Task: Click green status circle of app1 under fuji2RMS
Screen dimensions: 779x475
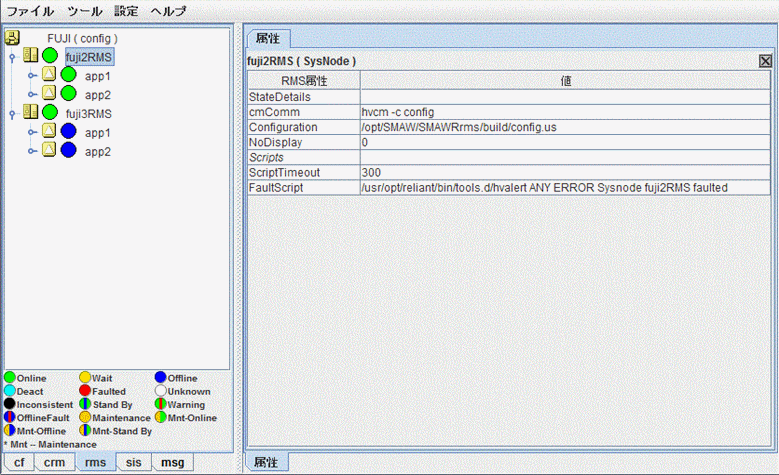Action: coord(68,76)
